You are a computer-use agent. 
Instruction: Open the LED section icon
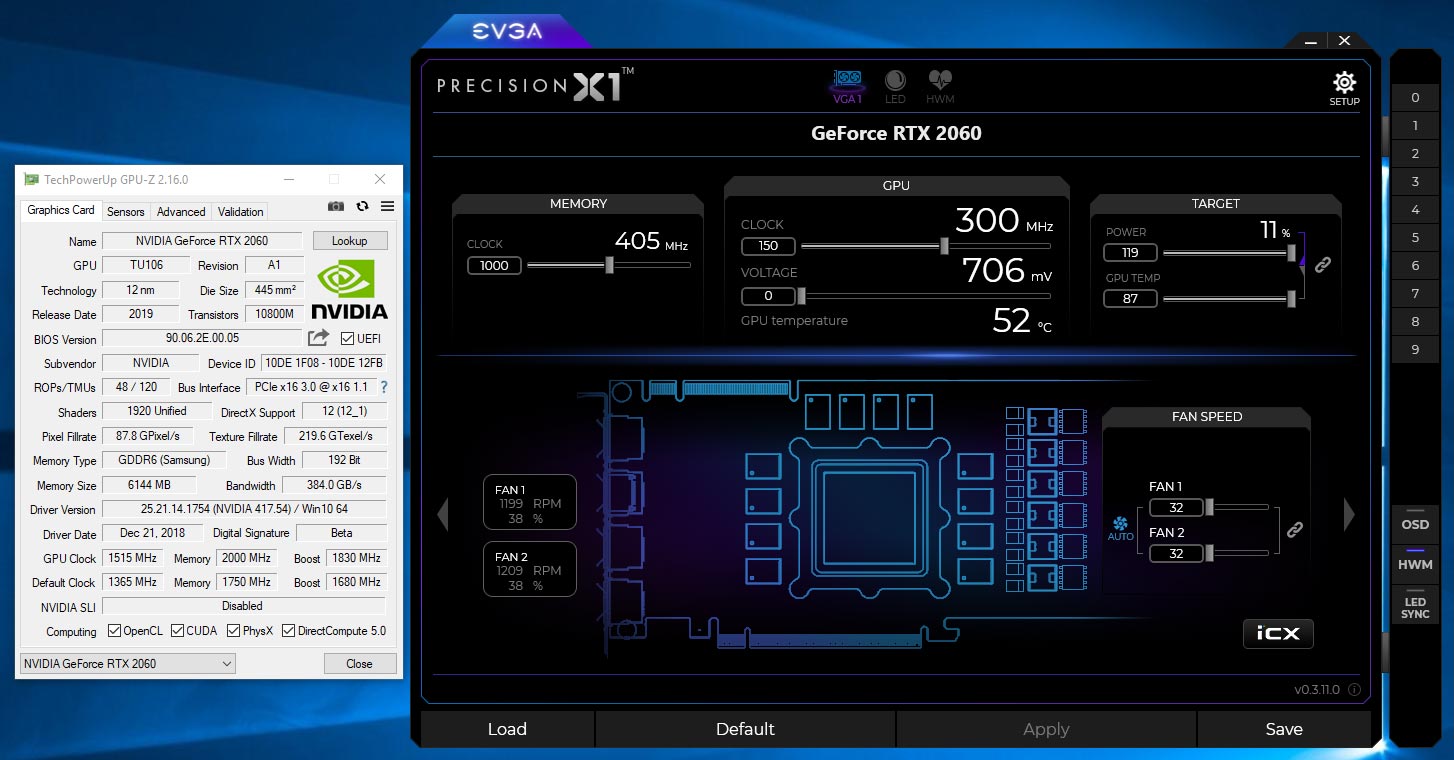[895, 87]
